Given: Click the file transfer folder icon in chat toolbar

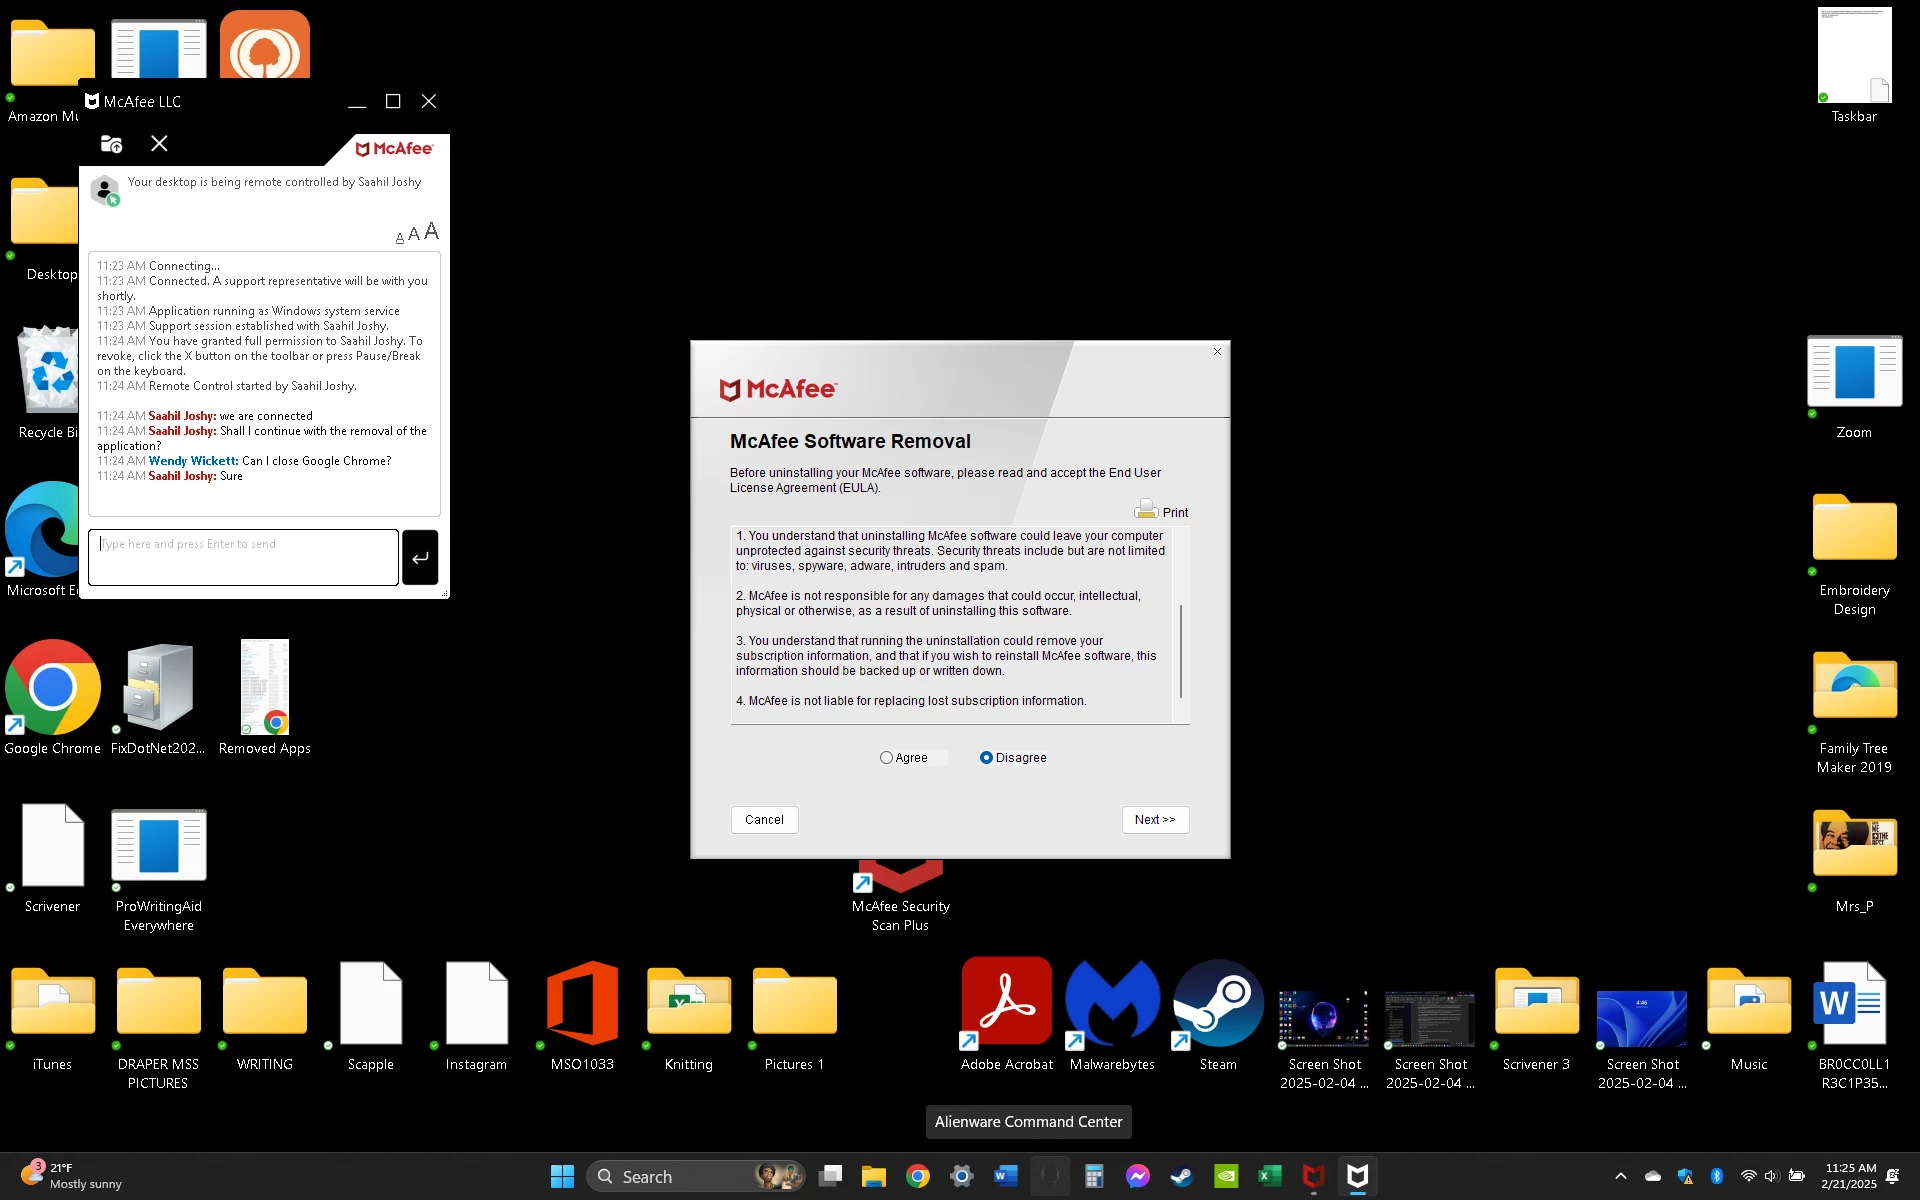Looking at the screenshot, I should [x=111, y=144].
